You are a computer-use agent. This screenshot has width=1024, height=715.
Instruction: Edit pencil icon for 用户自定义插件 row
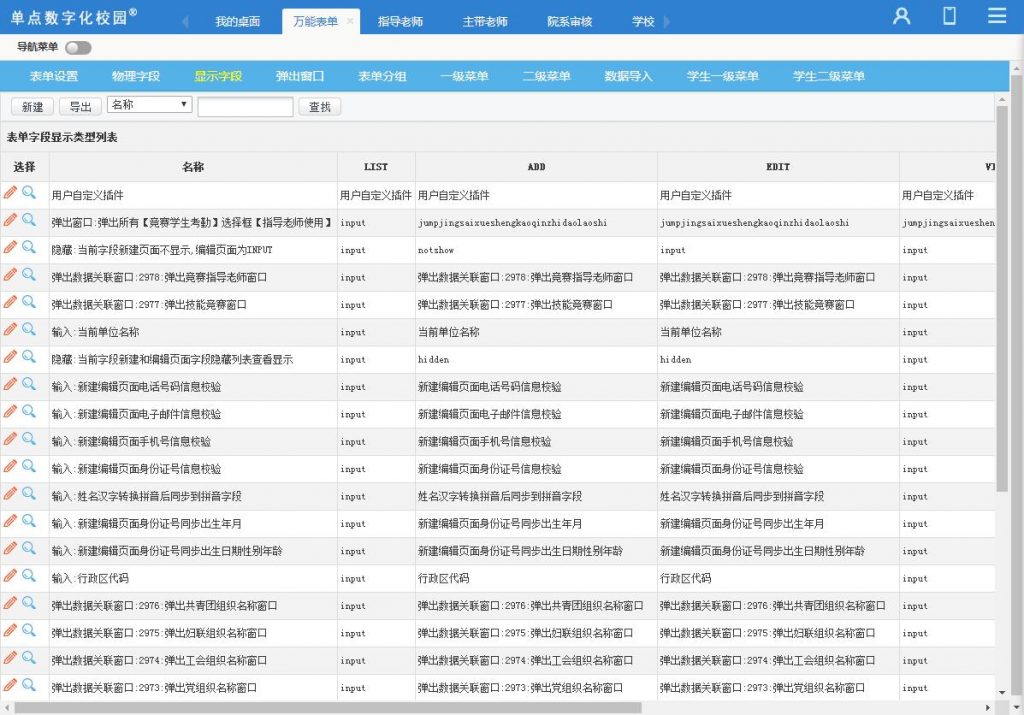click(x=10, y=192)
